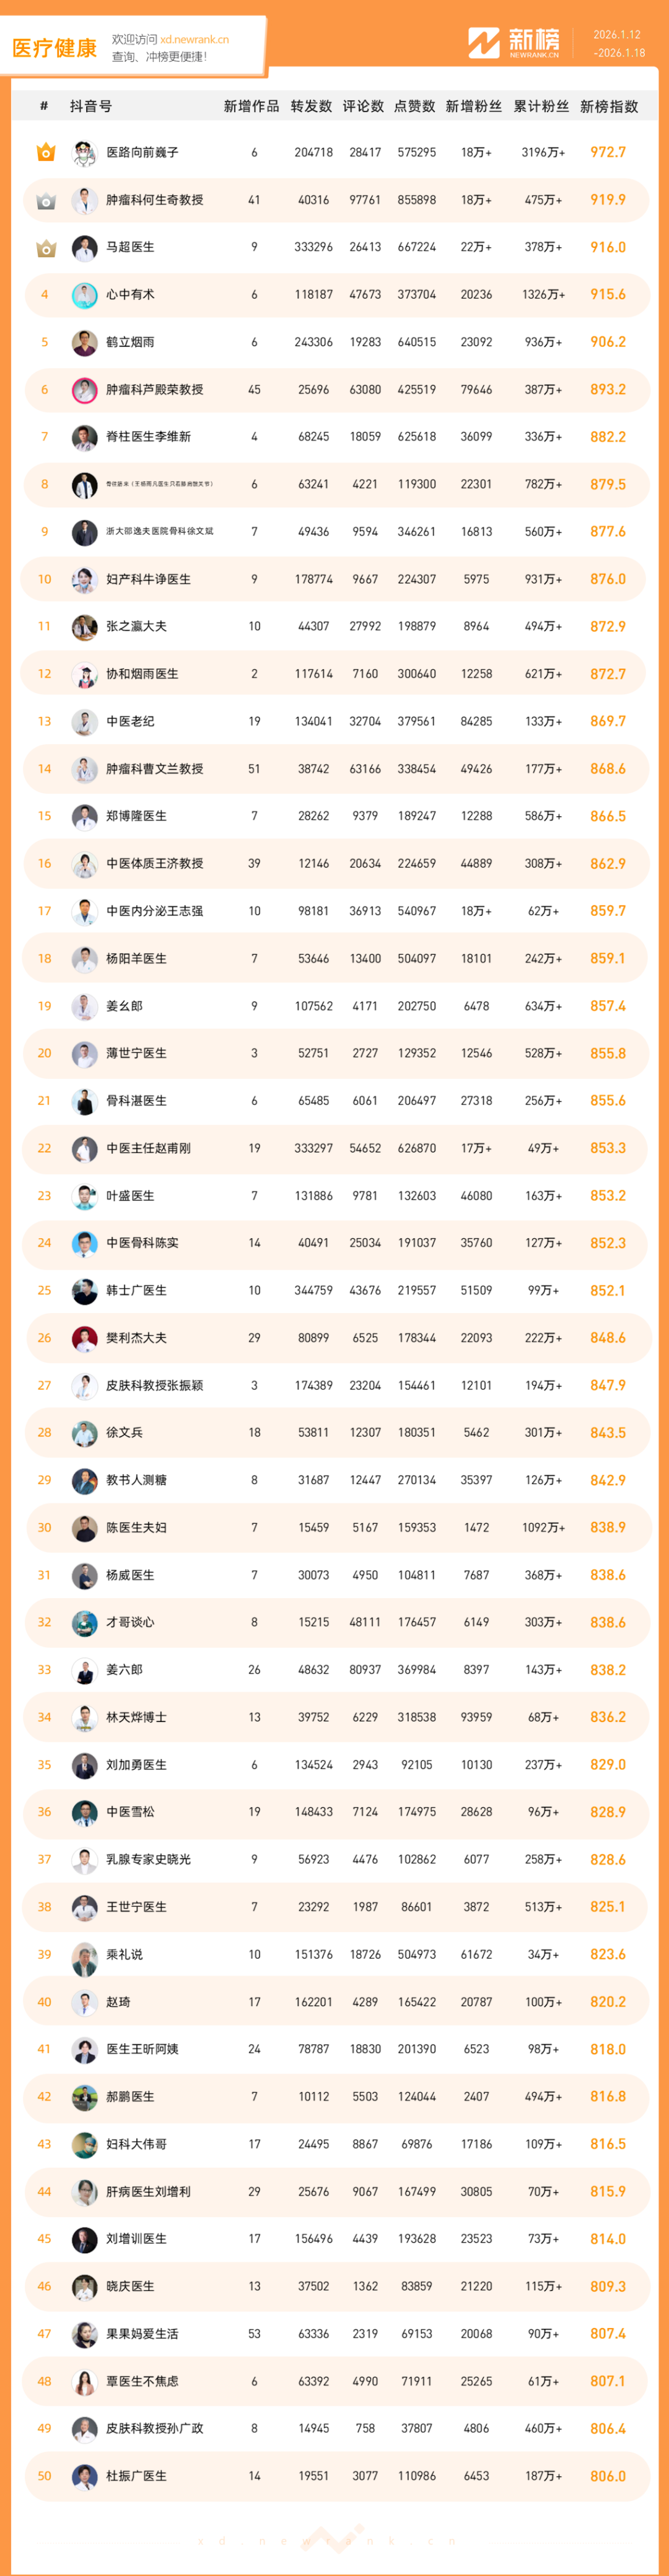
Task: Open the xd.newrank.cn link
Action: [194, 40]
